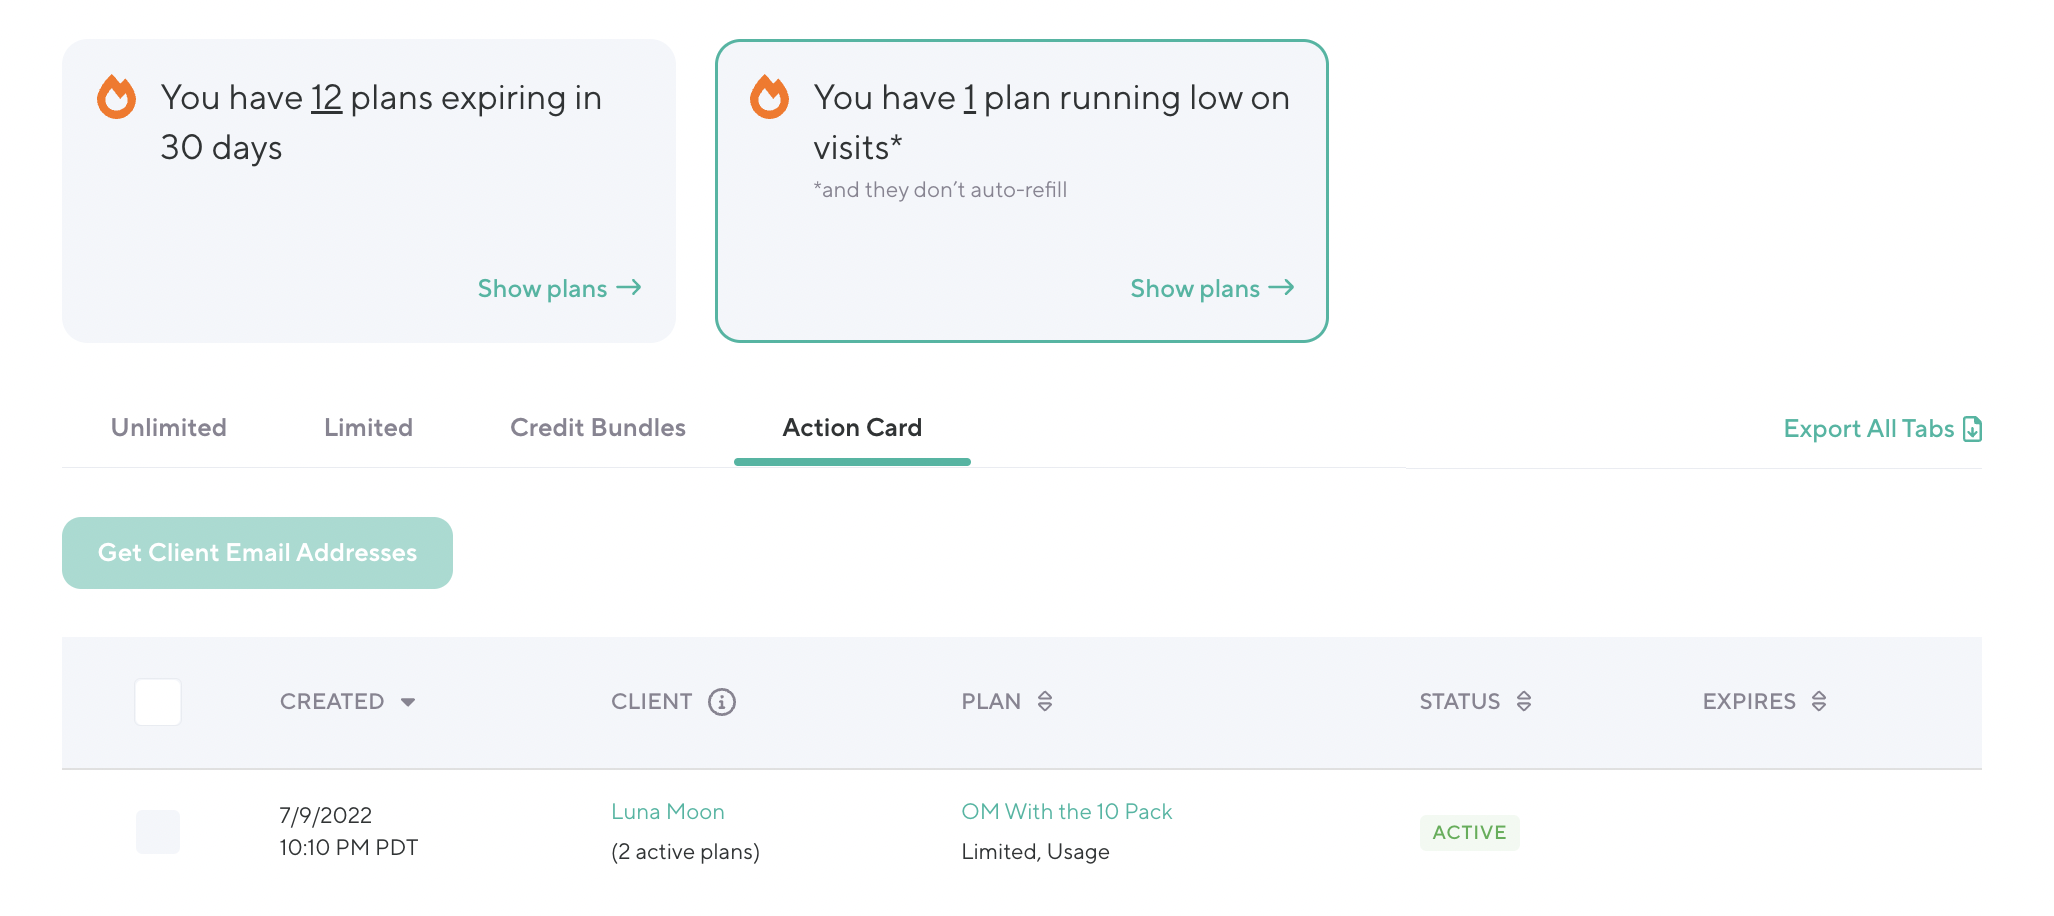Screen dimensions: 2054x916
Task: Switch to the Unlimited tab
Action: coord(168,428)
